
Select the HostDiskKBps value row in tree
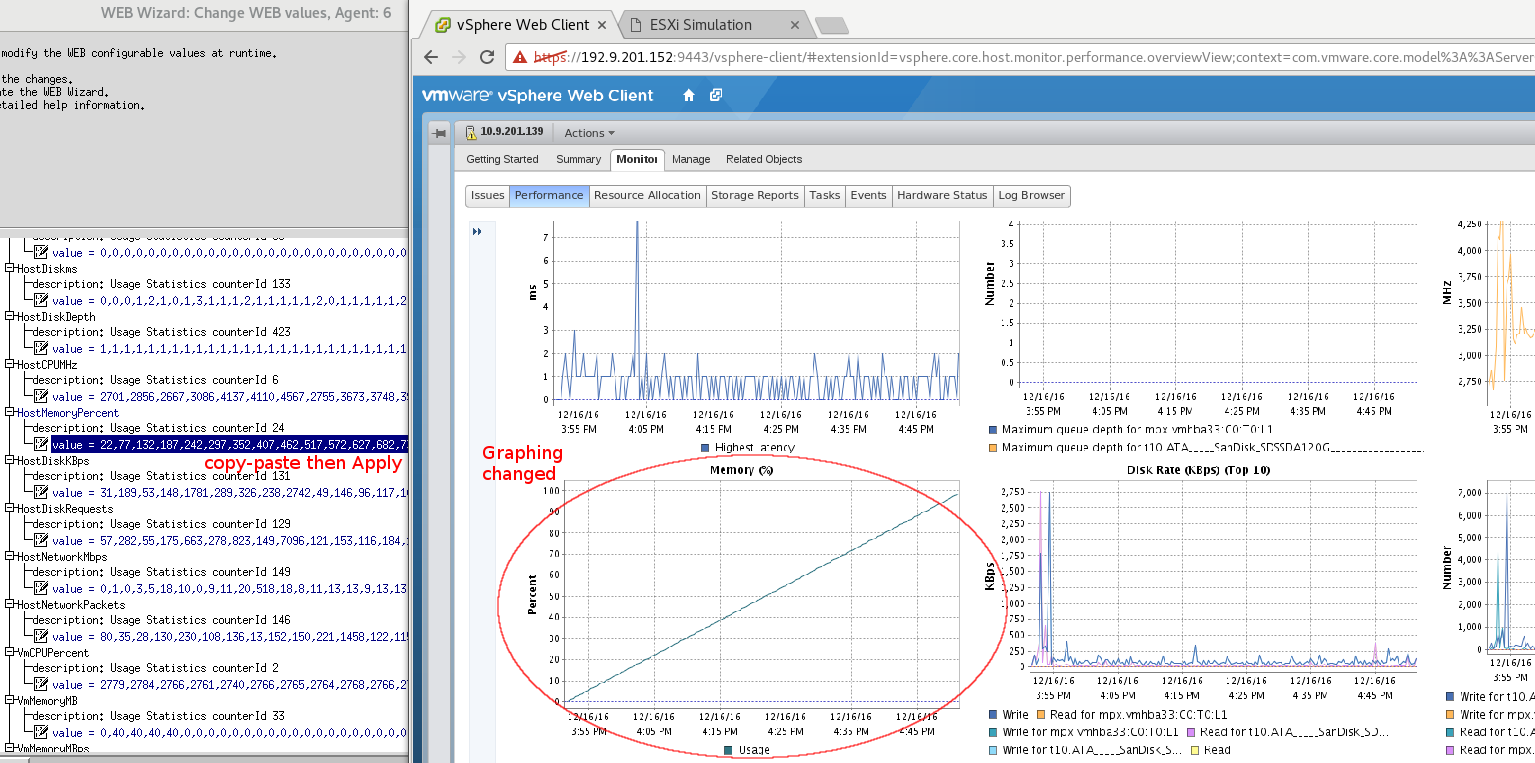[230, 492]
